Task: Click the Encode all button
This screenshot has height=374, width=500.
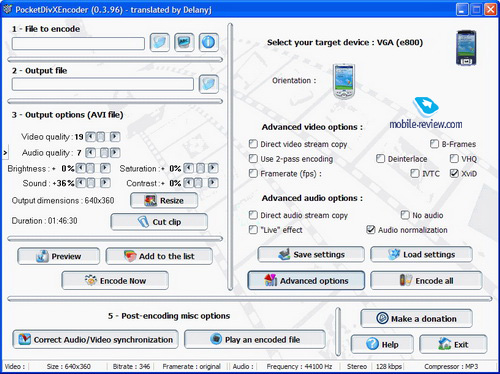Action: [426, 281]
